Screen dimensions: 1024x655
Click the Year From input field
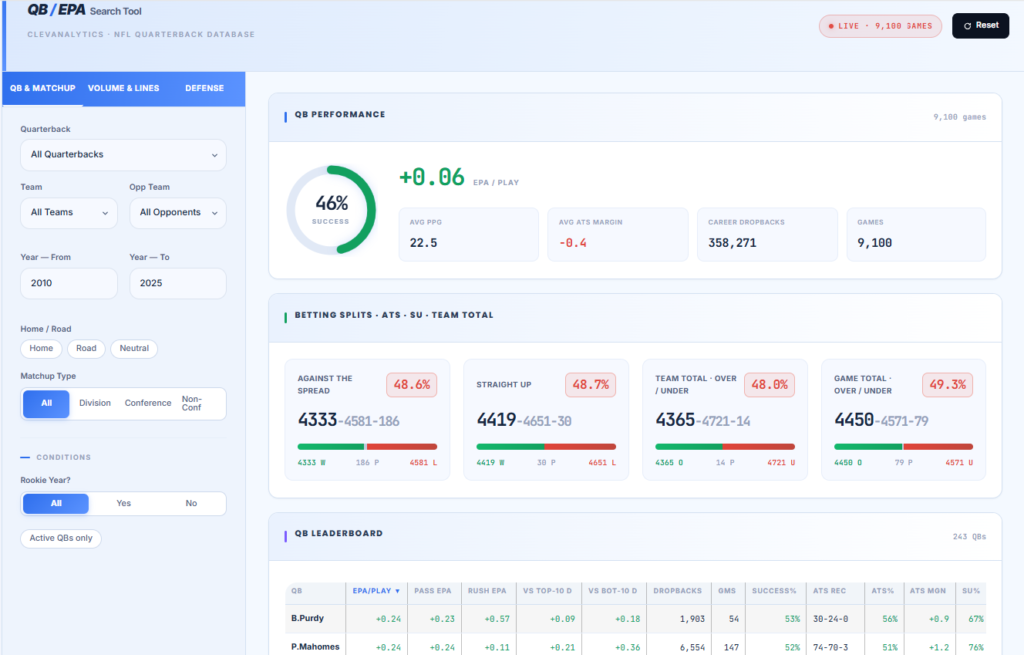click(69, 283)
